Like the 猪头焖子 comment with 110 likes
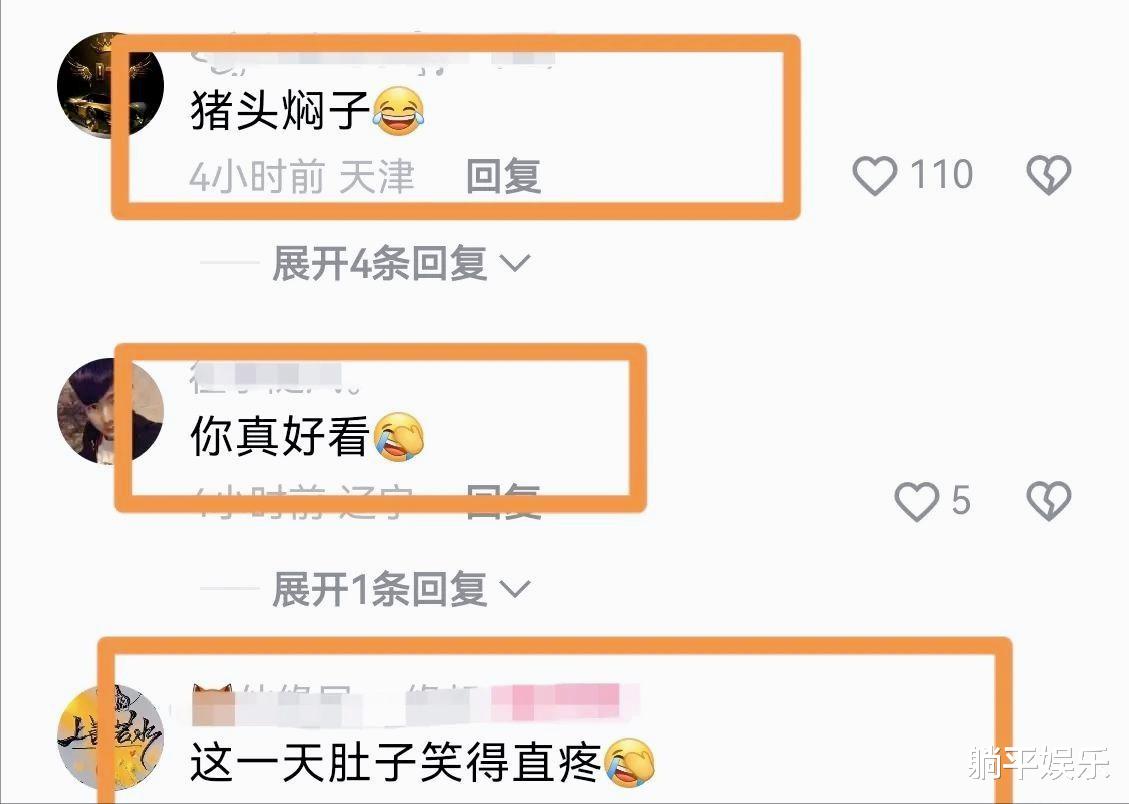This screenshot has height=804, width=1129. [x=874, y=176]
